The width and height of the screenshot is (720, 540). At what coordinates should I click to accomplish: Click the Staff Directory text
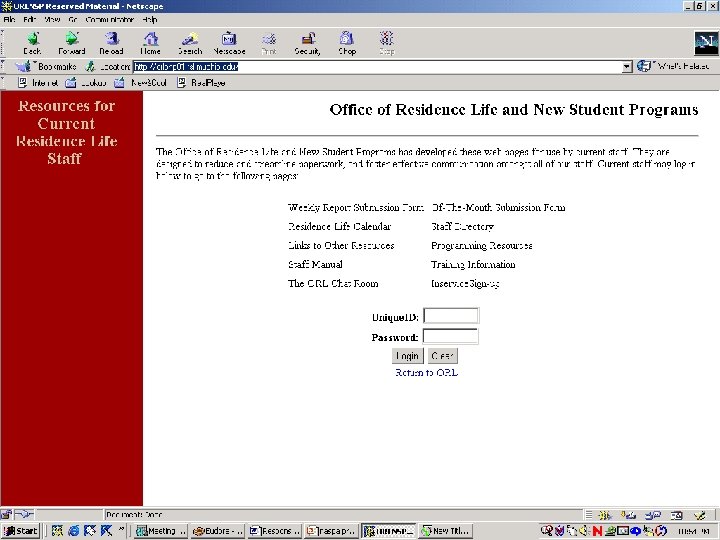462,226
